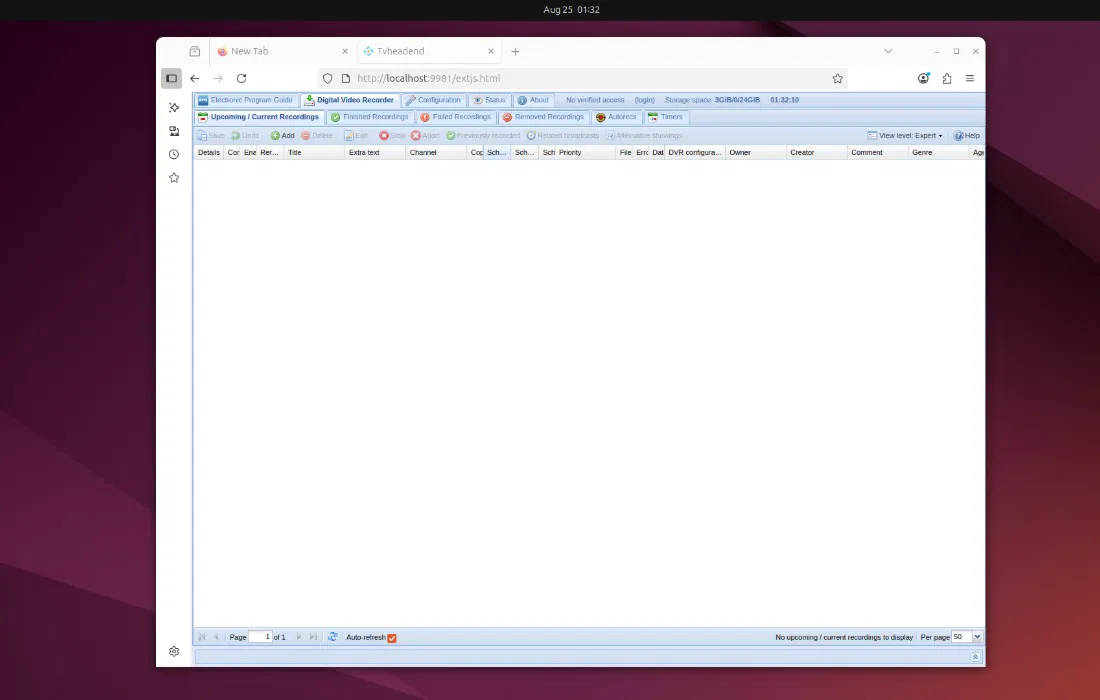This screenshot has width=1100, height=700.
Task: Expand the Per page dropdown
Action: [x=977, y=637]
